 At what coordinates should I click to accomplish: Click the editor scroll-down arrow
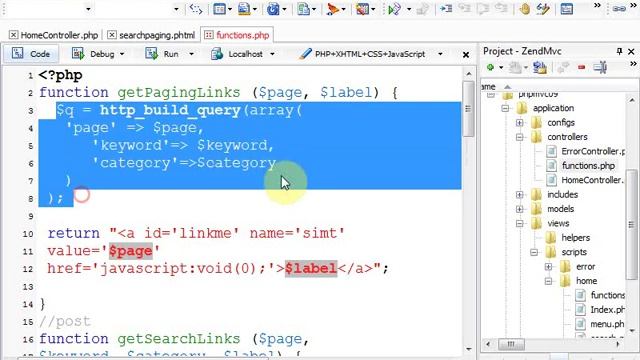(x=469, y=349)
